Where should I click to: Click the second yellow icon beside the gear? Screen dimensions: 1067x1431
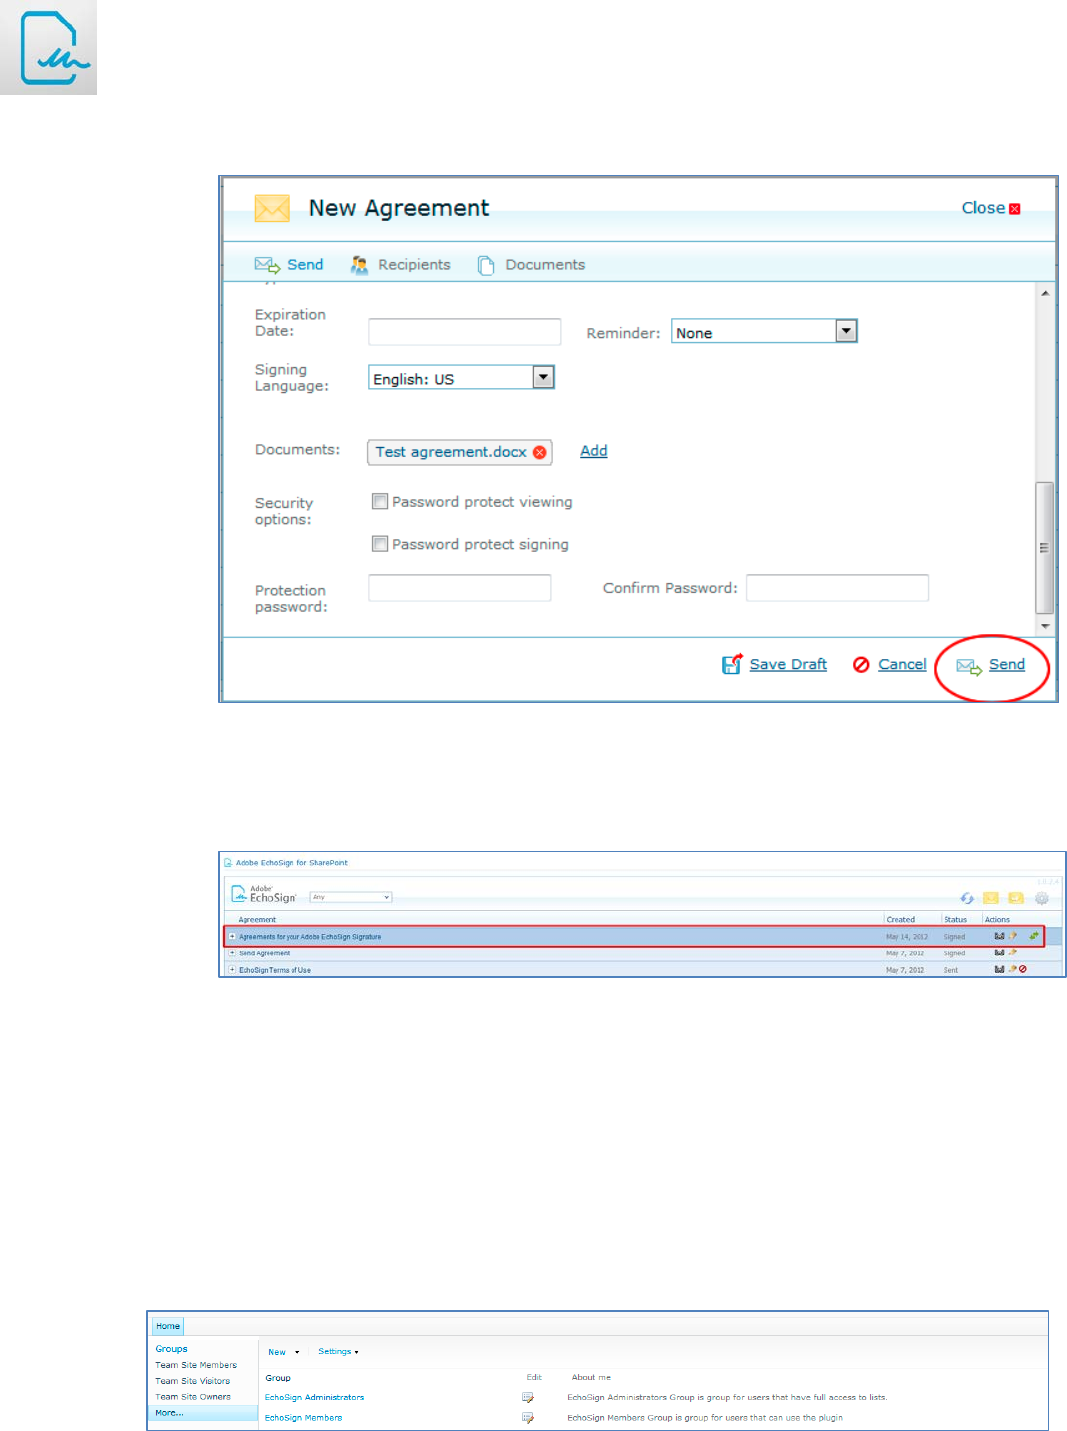point(1016,898)
